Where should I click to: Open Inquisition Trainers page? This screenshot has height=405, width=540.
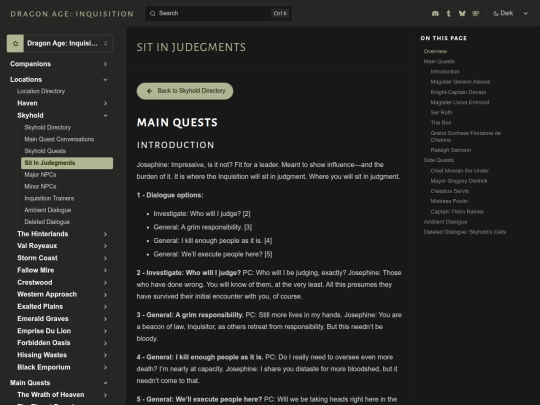49,198
